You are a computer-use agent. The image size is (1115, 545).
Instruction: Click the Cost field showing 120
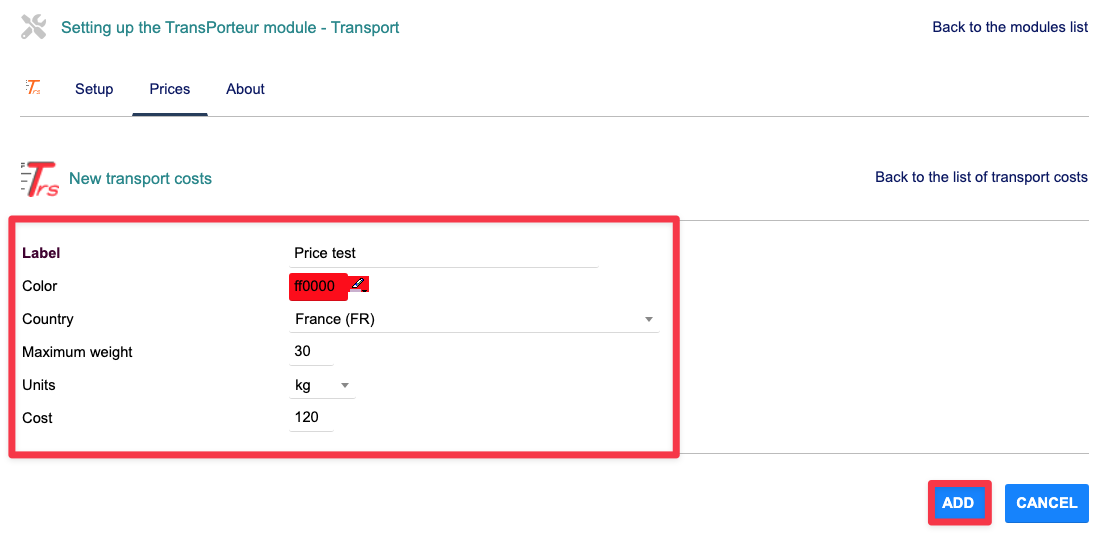(310, 417)
